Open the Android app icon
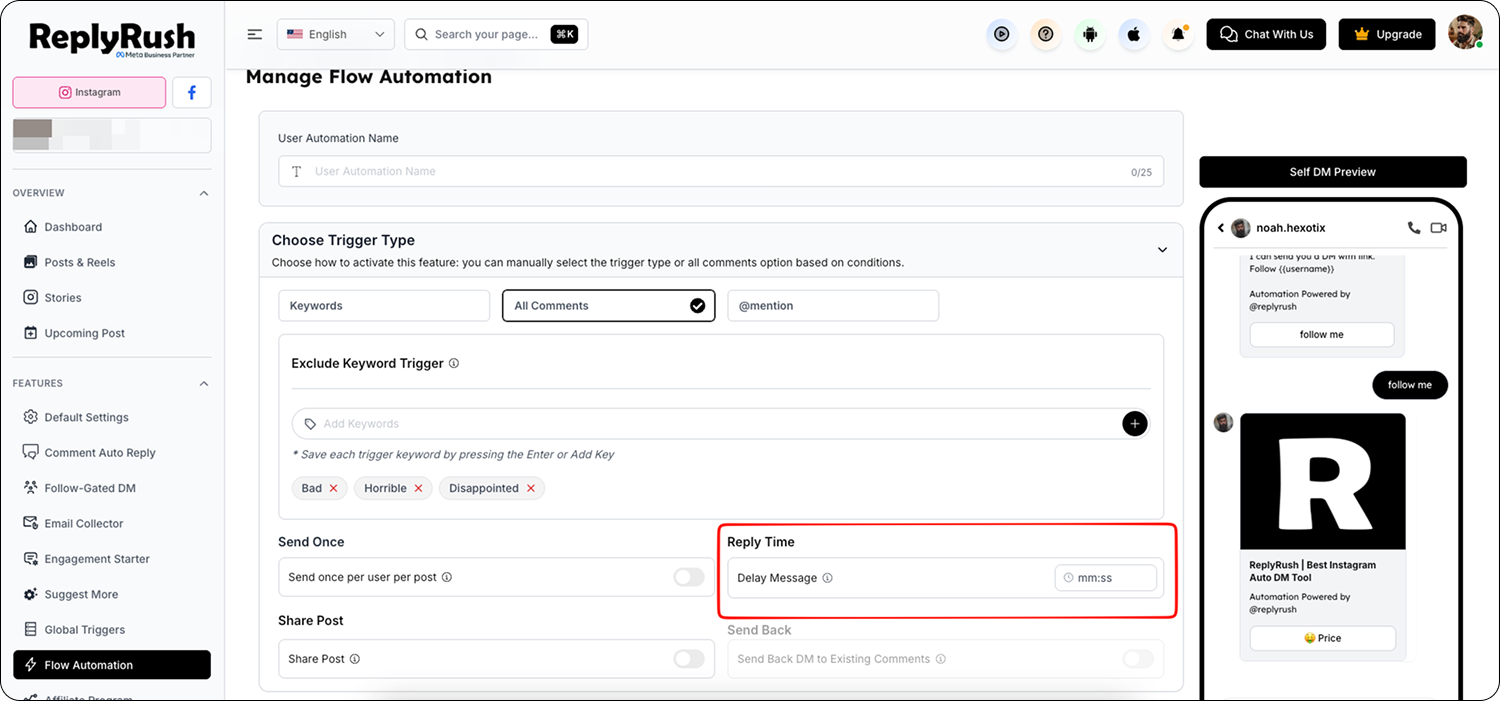The height and width of the screenshot is (701, 1500). [1090, 34]
